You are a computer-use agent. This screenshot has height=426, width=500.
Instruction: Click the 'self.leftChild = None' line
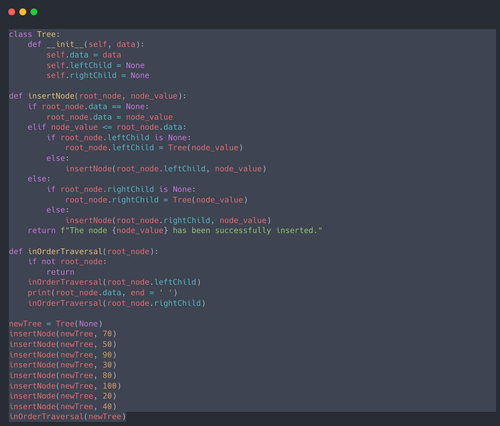point(95,65)
